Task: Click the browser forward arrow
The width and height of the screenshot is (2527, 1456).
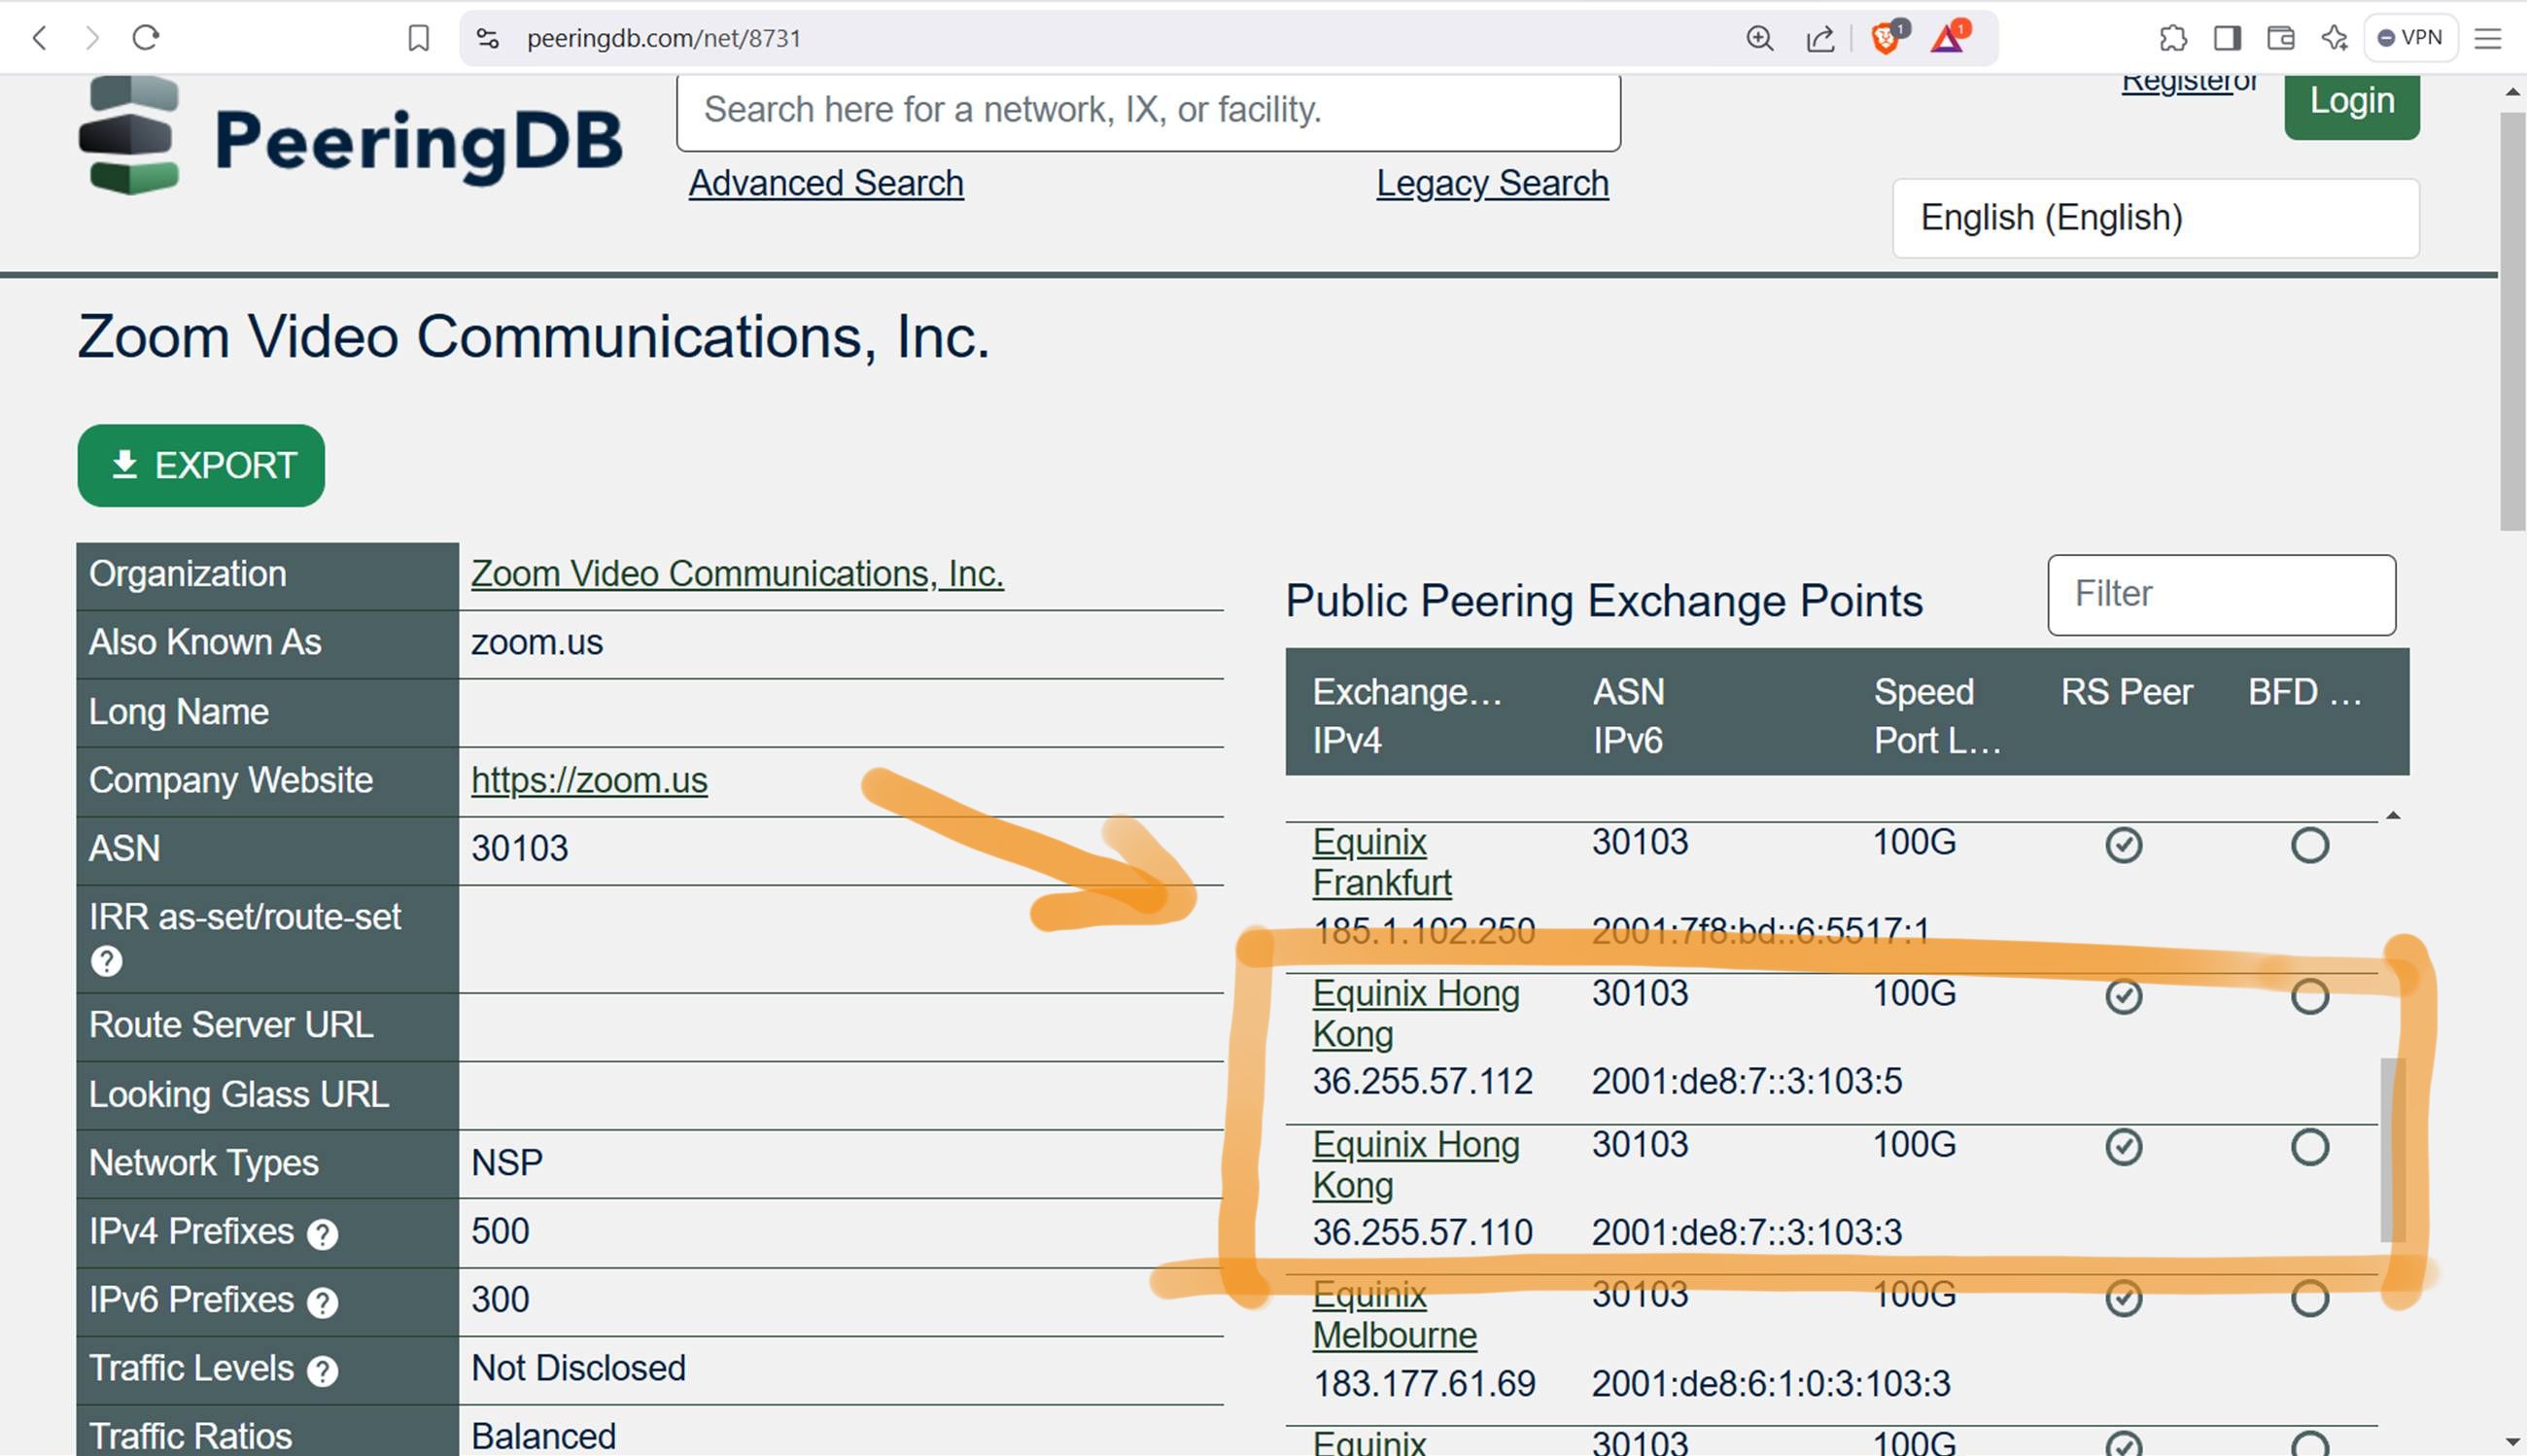Action: click(x=92, y=38)
